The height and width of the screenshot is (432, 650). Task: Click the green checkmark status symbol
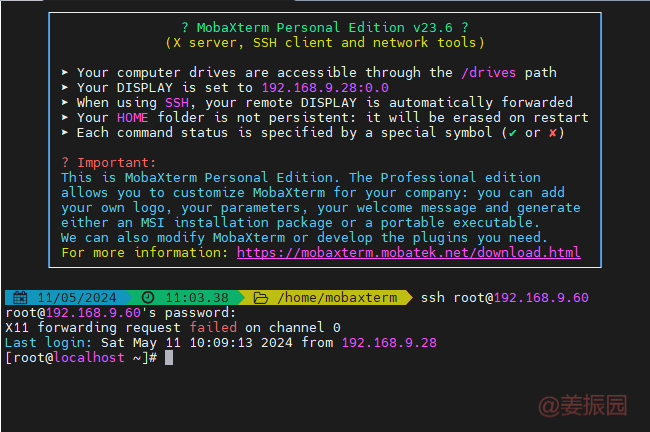[x=512, y=133]
